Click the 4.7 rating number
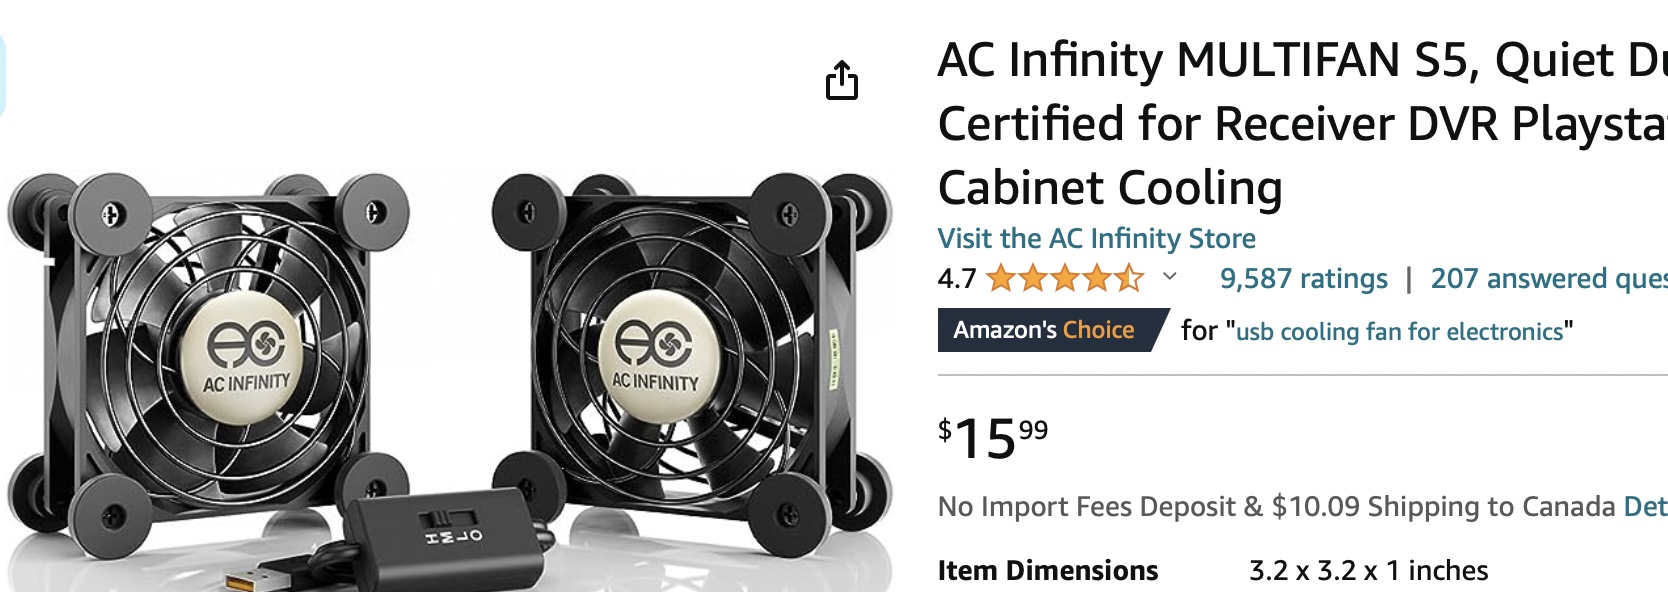The image size is (1668, 592). [957, 278]
